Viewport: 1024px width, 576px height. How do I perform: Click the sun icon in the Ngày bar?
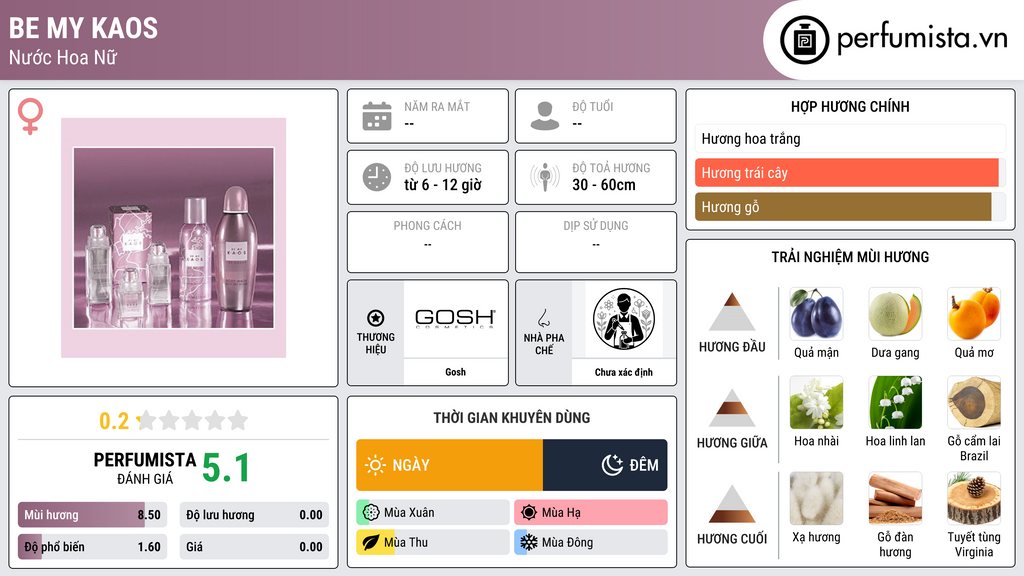point(375,465)
